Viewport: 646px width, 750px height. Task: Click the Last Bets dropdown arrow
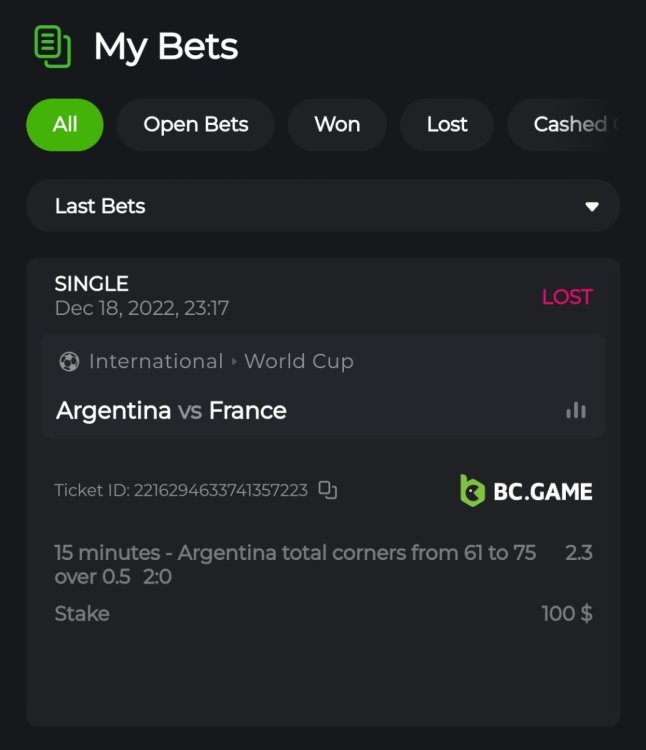[x=592, y=207]
